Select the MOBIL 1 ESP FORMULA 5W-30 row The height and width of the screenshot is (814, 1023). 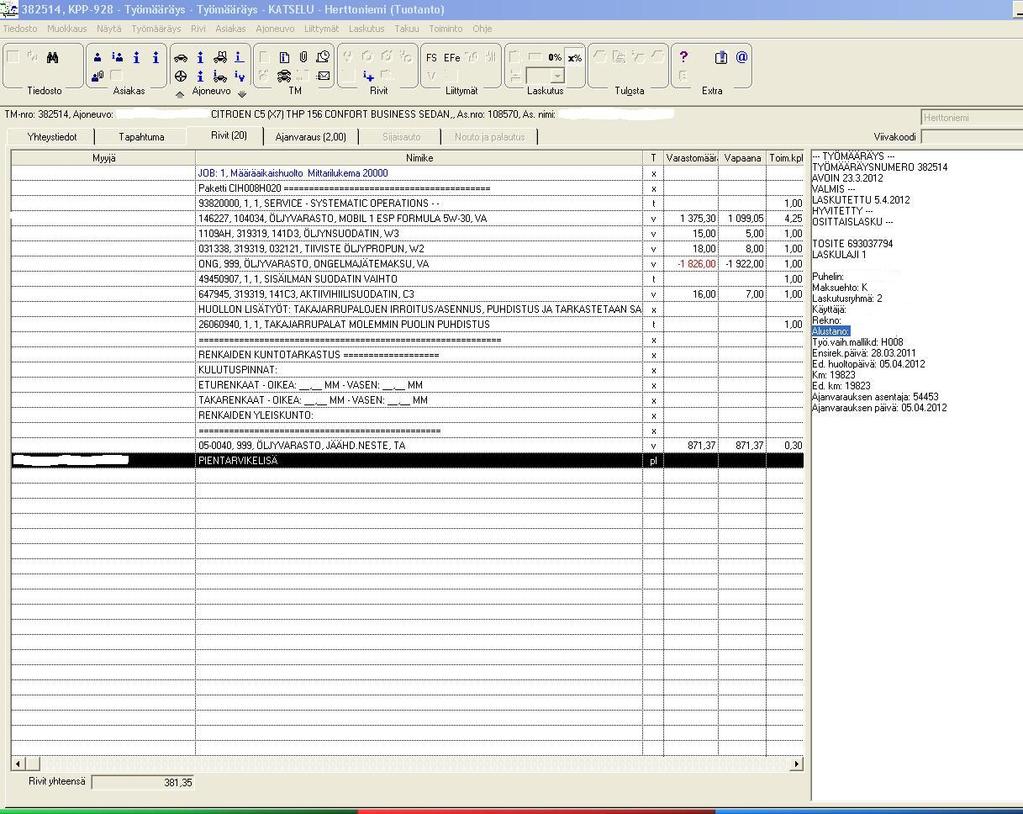pos(407,219)
